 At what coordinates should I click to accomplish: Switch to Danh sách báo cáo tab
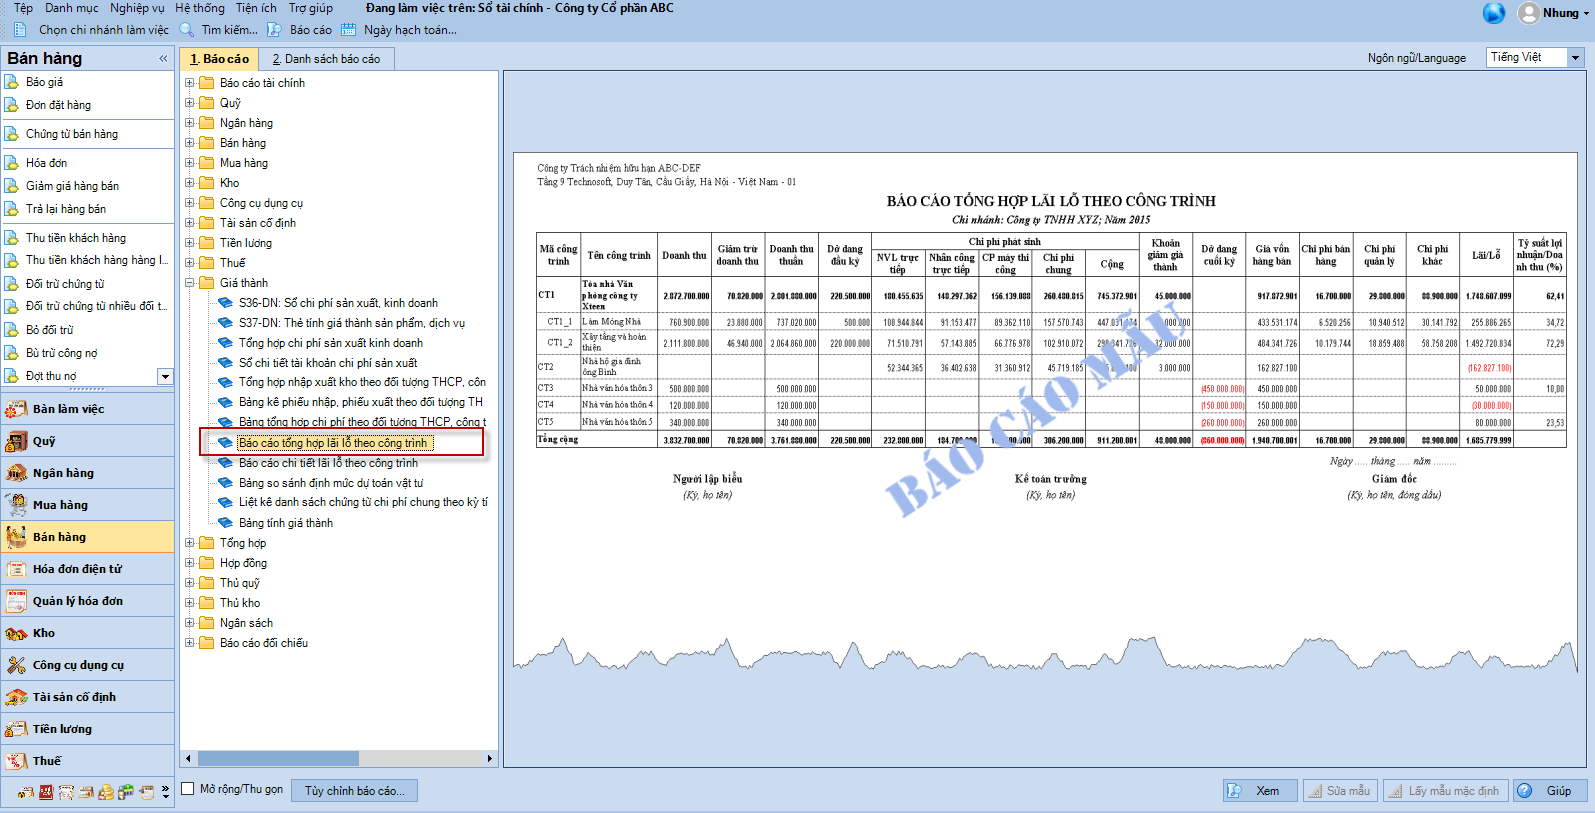(326, 59)
